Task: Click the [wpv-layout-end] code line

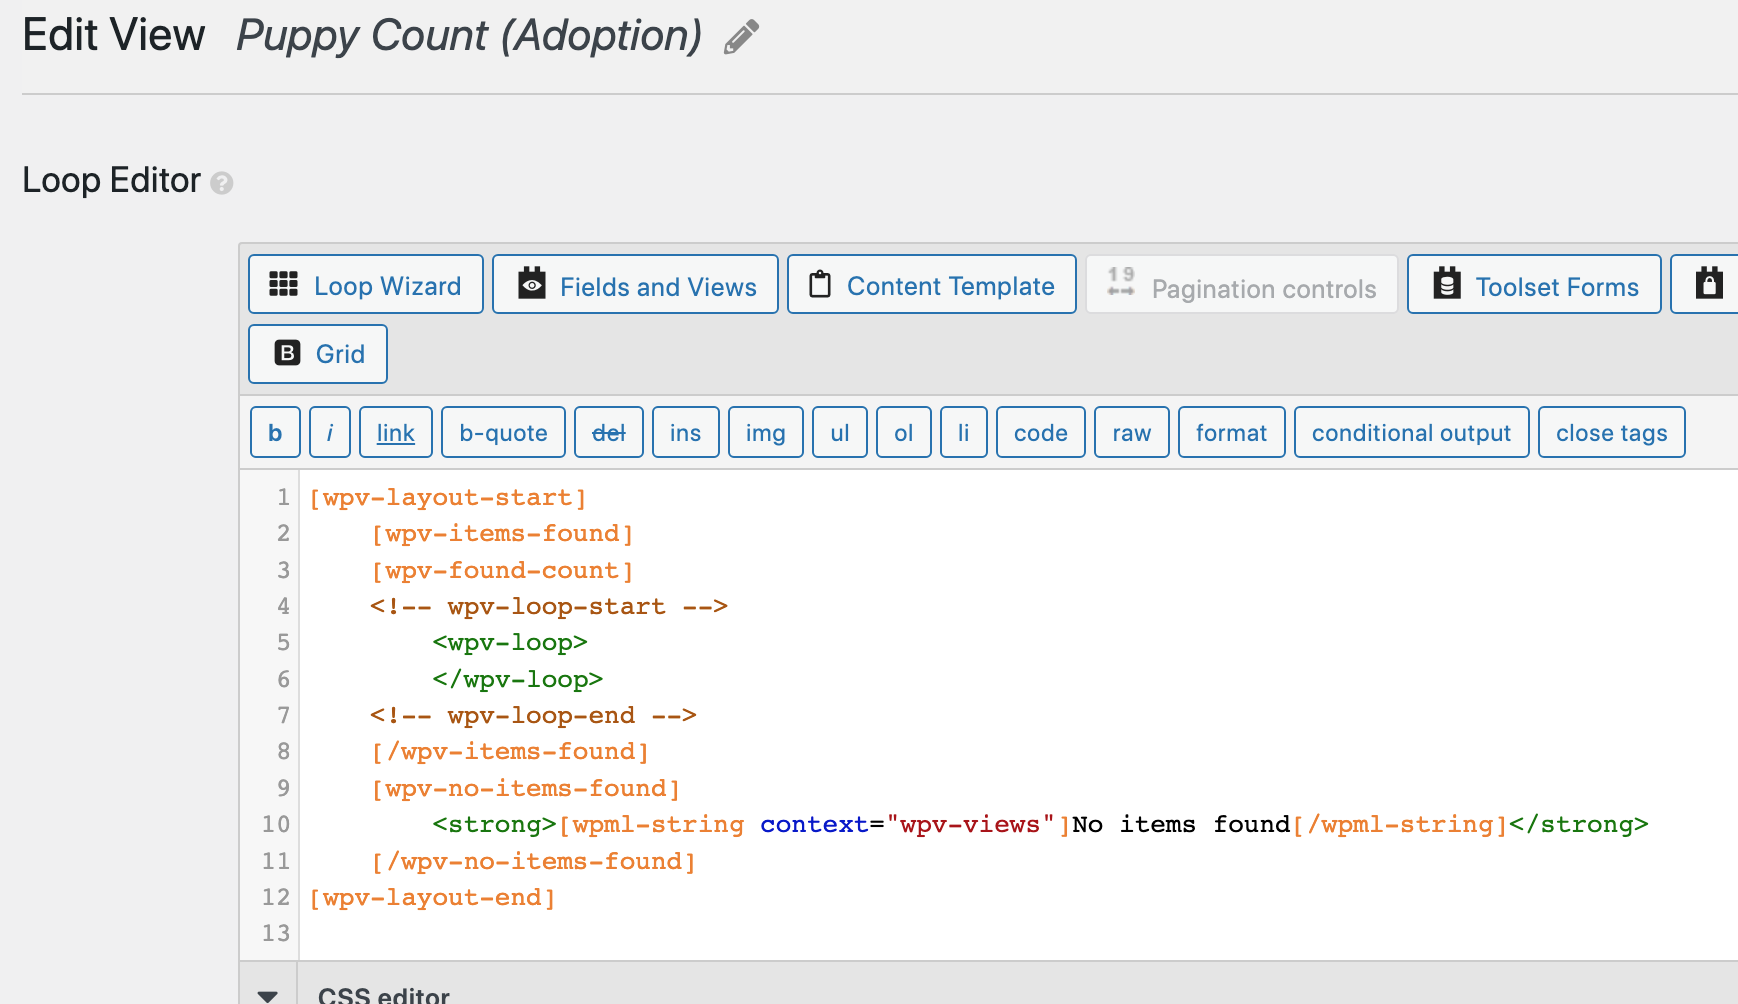Action: 432,898
